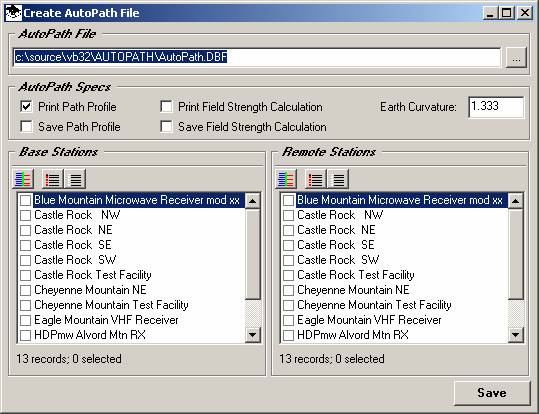The width and height of the screenshot is (539, 414).
Task: Tick Save Field Strength Calculation
Action: tap(166, 127)
